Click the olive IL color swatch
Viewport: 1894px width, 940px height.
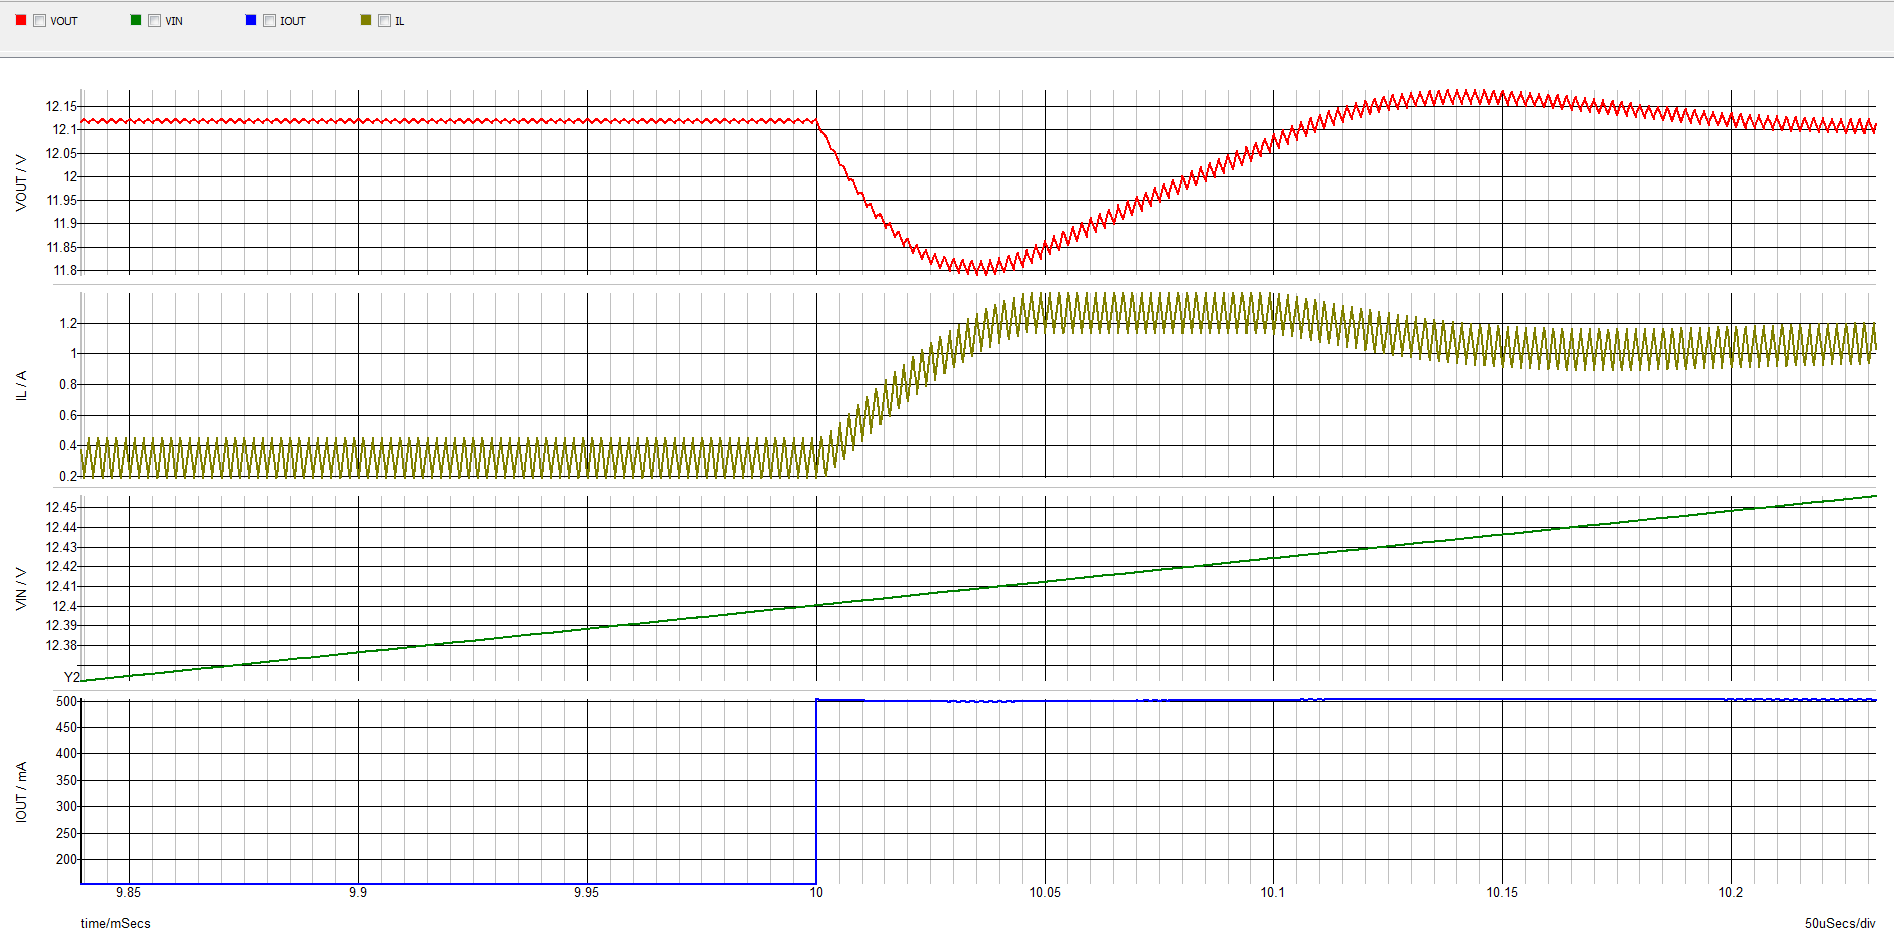point(365,19)
